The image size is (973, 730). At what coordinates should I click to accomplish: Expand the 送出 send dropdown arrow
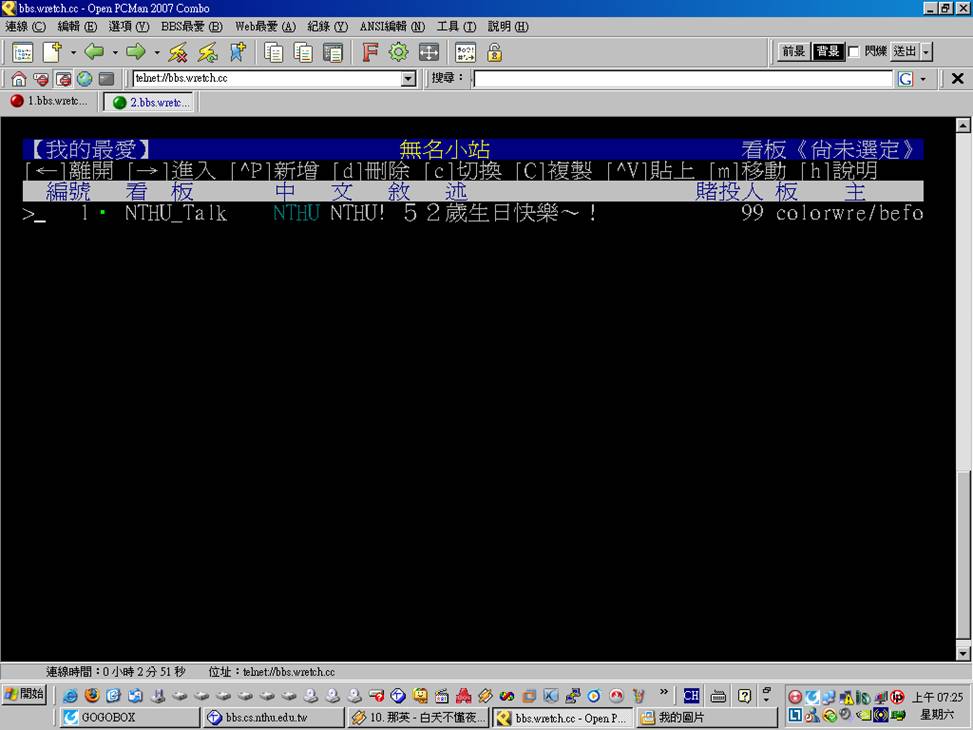(927, 52)
